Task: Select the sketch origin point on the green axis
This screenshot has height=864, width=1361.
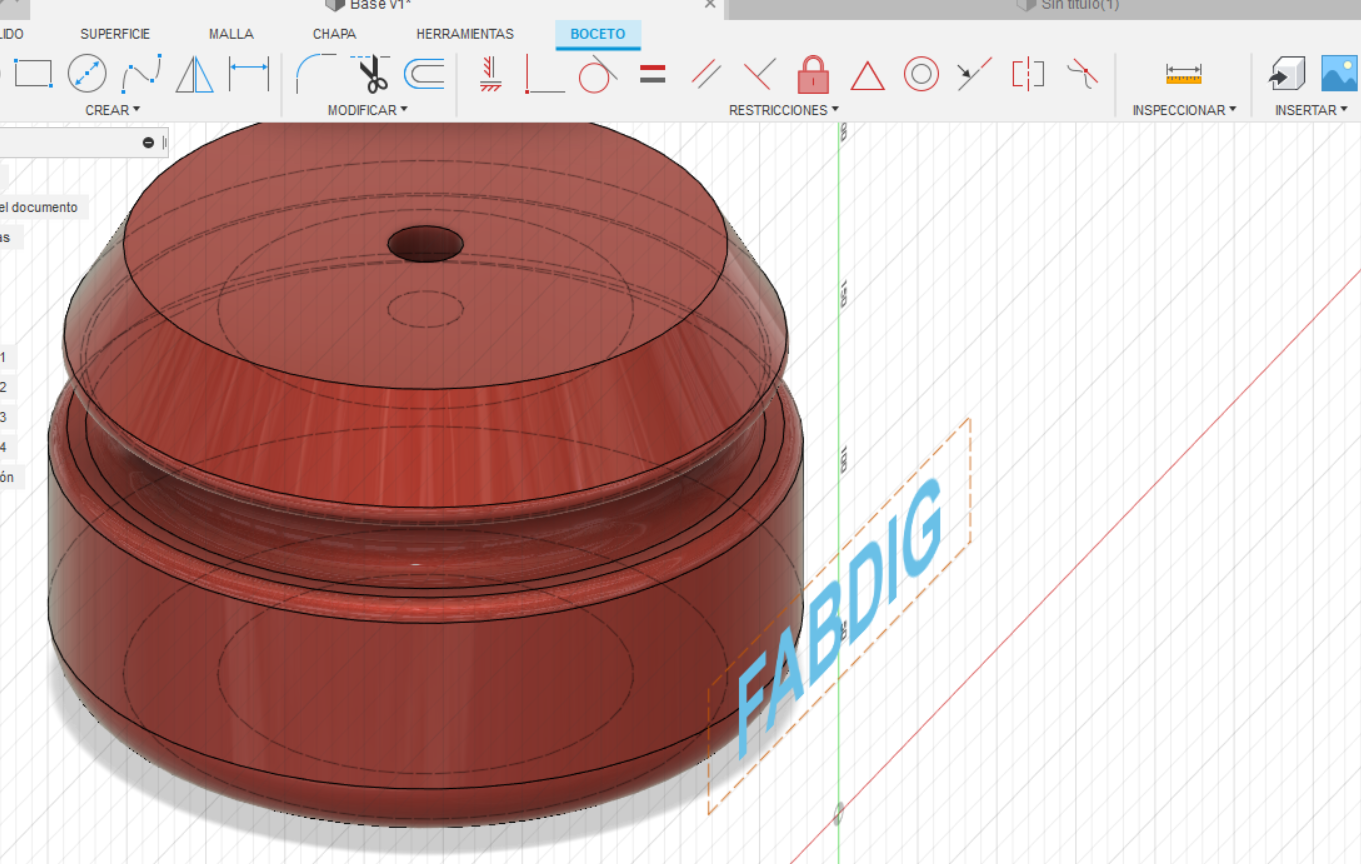Action: [838, 813]
